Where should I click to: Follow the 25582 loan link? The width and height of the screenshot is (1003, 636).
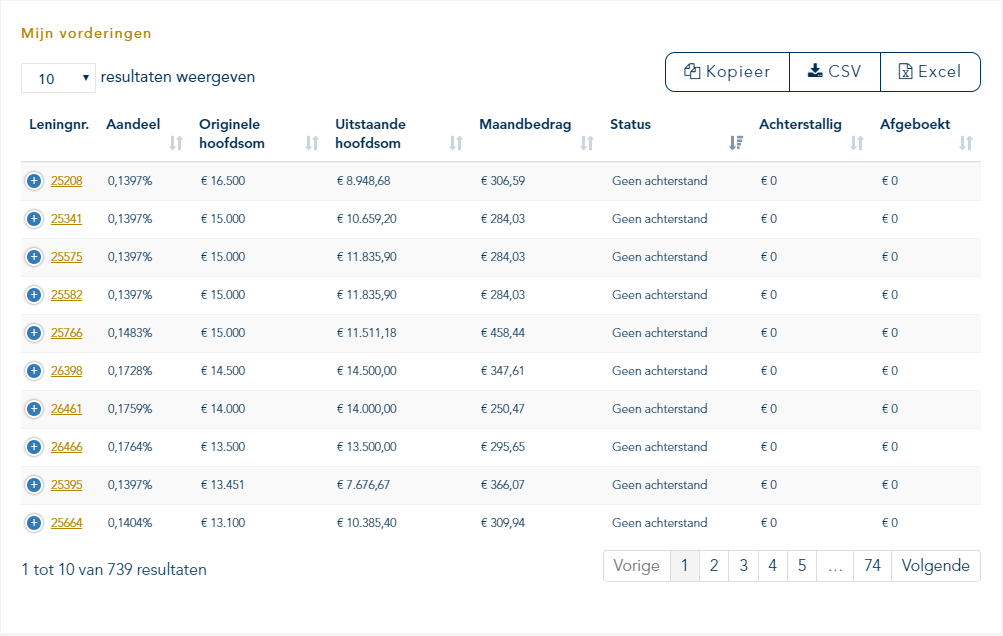(x=67, y=295)
